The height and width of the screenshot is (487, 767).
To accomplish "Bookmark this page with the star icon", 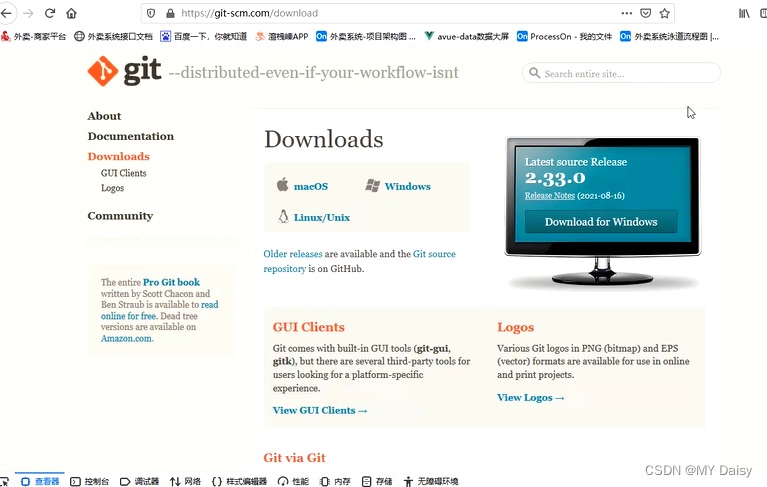I will tap(664, 13).
